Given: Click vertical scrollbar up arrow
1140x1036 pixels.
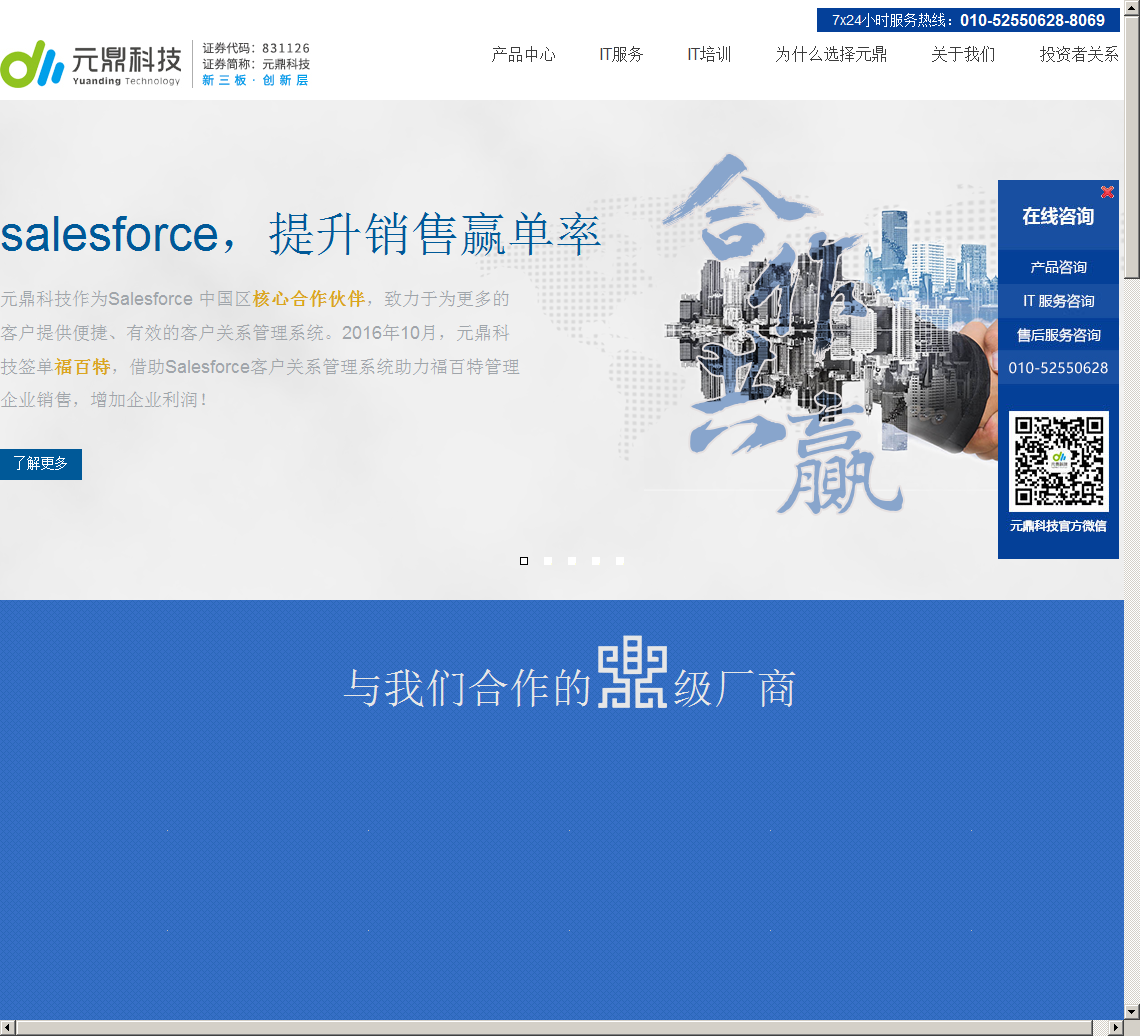Looking at the screenshot, I should [1132, 7].
